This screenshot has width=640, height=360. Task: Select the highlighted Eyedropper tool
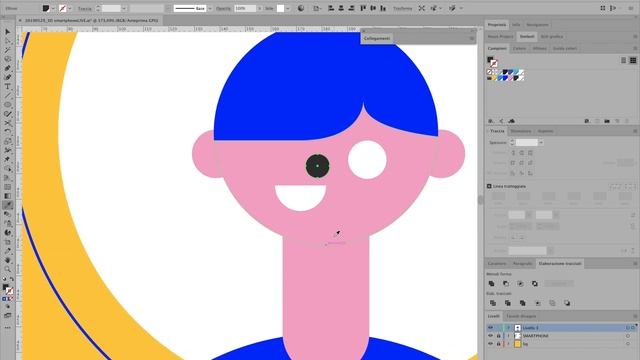(8, 205)
